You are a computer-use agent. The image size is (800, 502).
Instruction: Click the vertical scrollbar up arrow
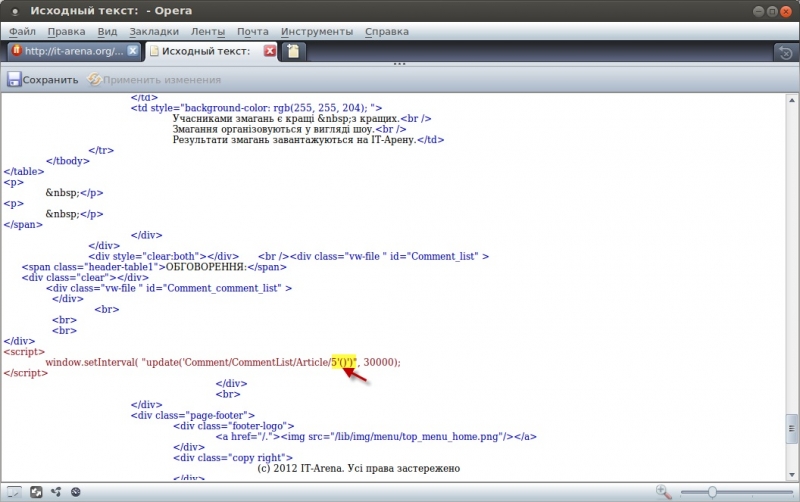tap(792, 101)
